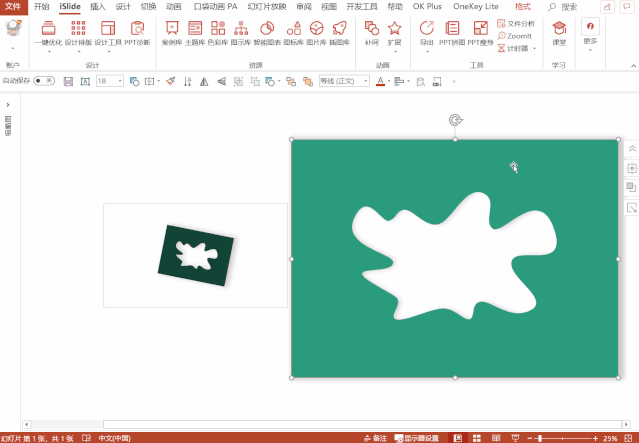The image size is (639, 443).
Task: Expand the 计时器 dropdown arrow
Action: (534, 48)
